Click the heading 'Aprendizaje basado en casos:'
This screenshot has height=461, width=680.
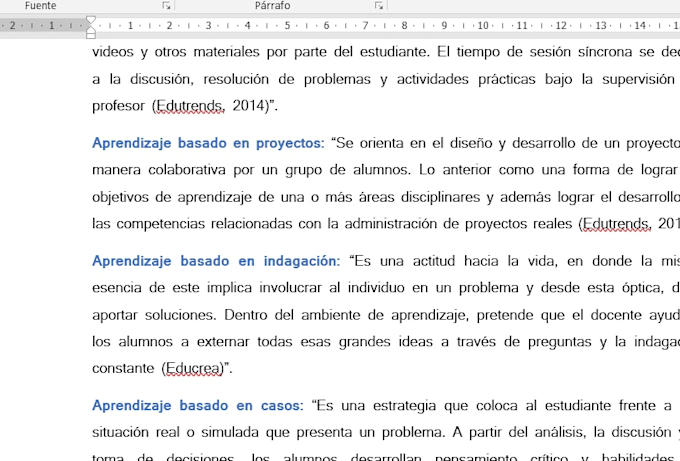point(198,405)
